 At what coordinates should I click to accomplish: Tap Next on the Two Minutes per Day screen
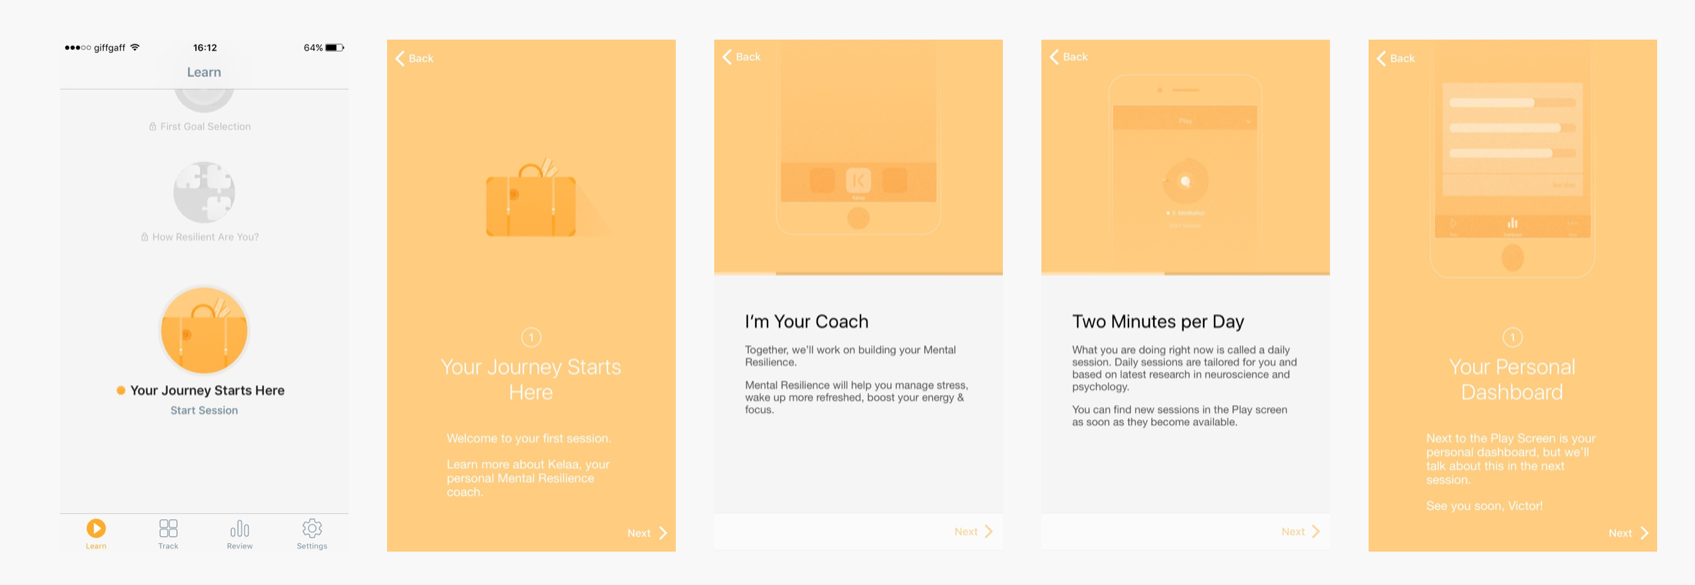pyautogui.click(x=1301, y=531)
